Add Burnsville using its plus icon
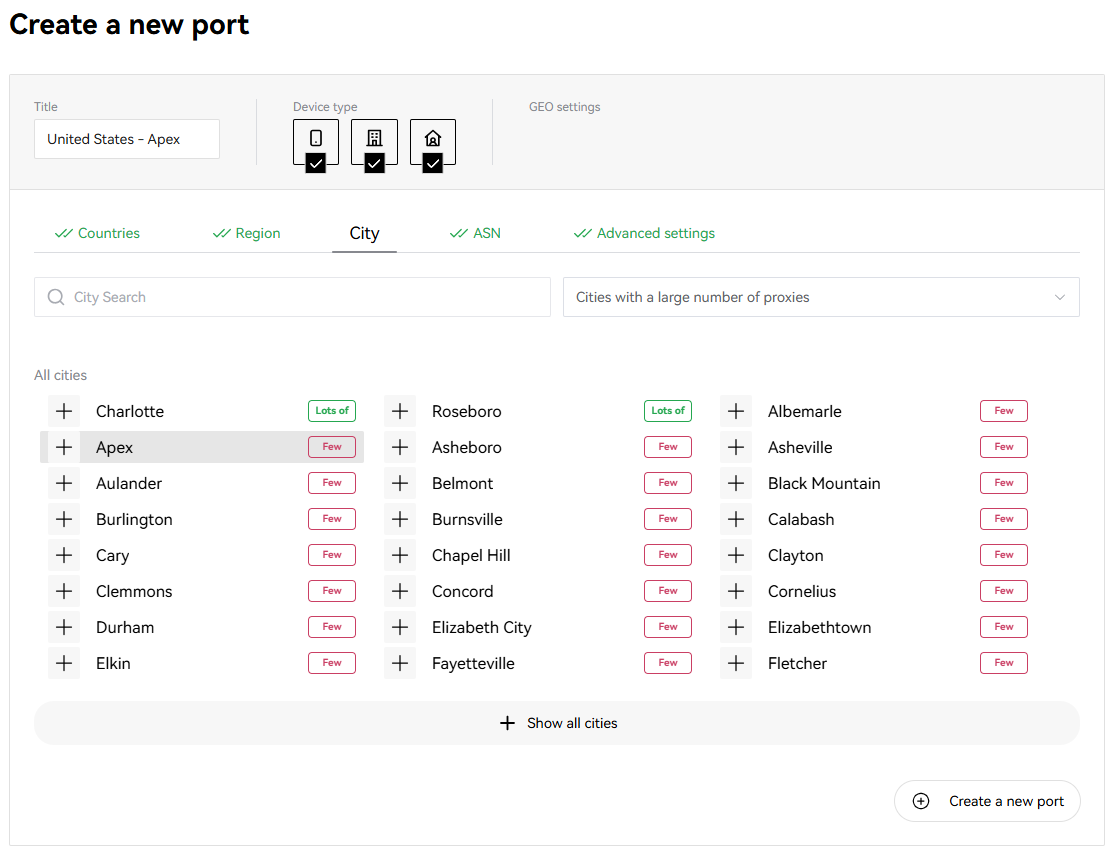This screenshot has height=850, width=1109. click(x=400, y=519)
